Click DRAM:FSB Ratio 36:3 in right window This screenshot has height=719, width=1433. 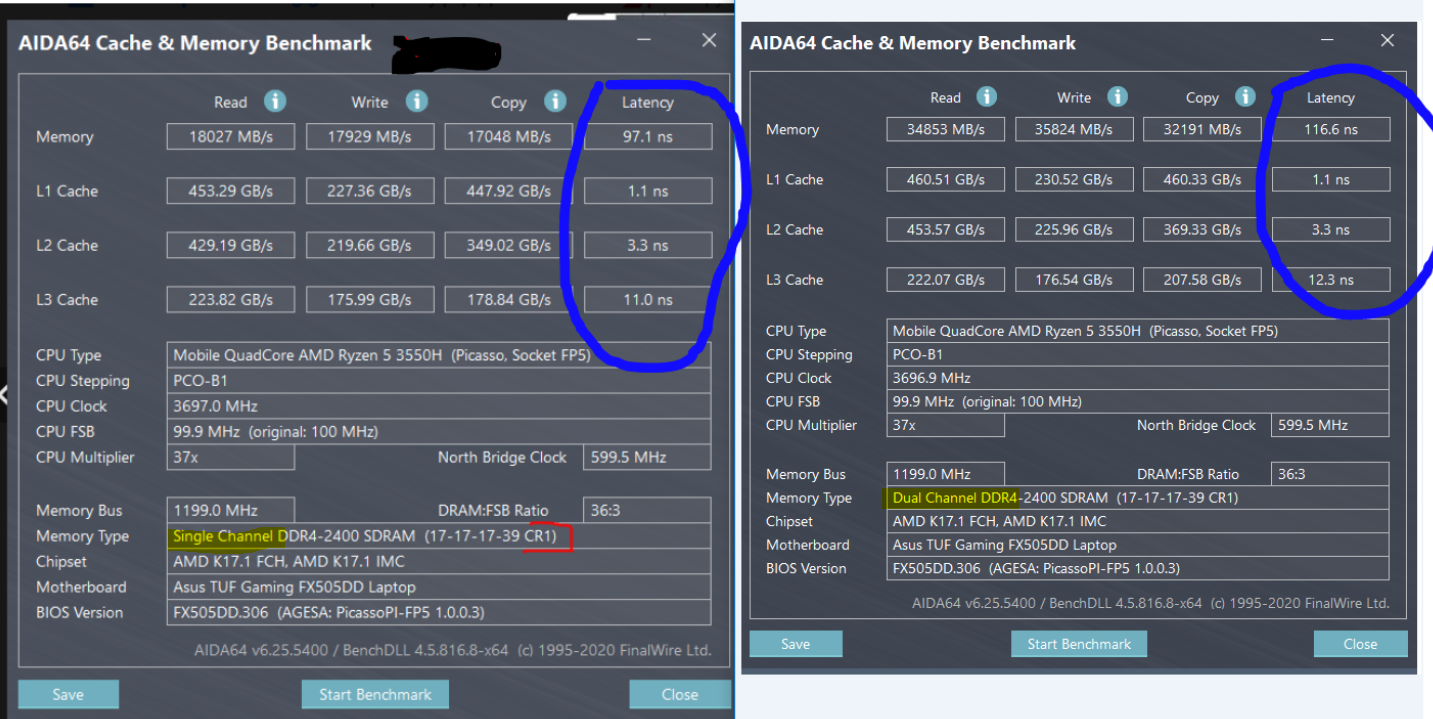[1331, 474]
